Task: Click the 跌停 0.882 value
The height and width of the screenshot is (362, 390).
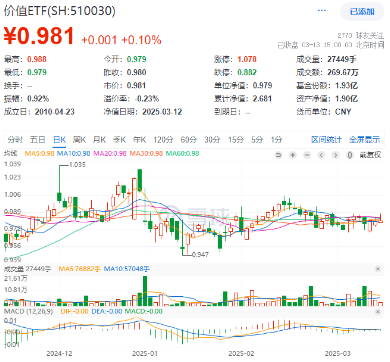Action: point(247,72)
